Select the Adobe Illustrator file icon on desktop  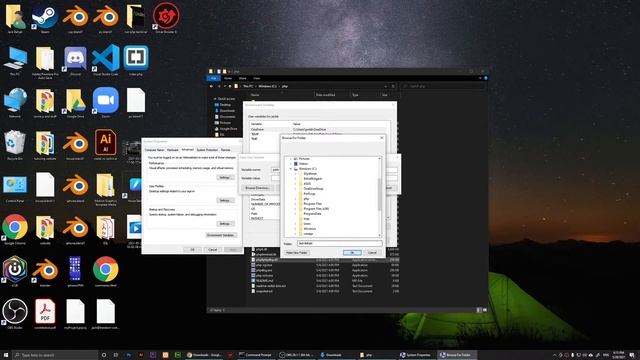pos(106,145)
